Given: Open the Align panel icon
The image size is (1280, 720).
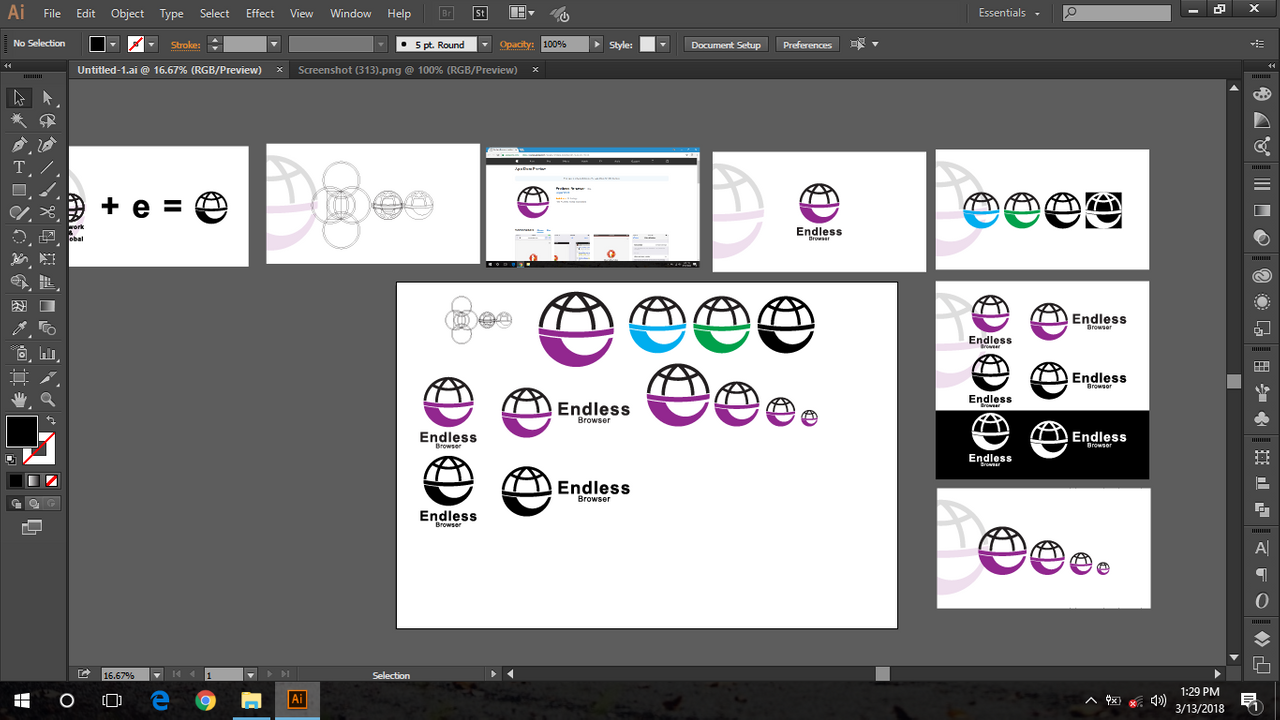Looking at the screenshot, I should (x=1262, y=483).
